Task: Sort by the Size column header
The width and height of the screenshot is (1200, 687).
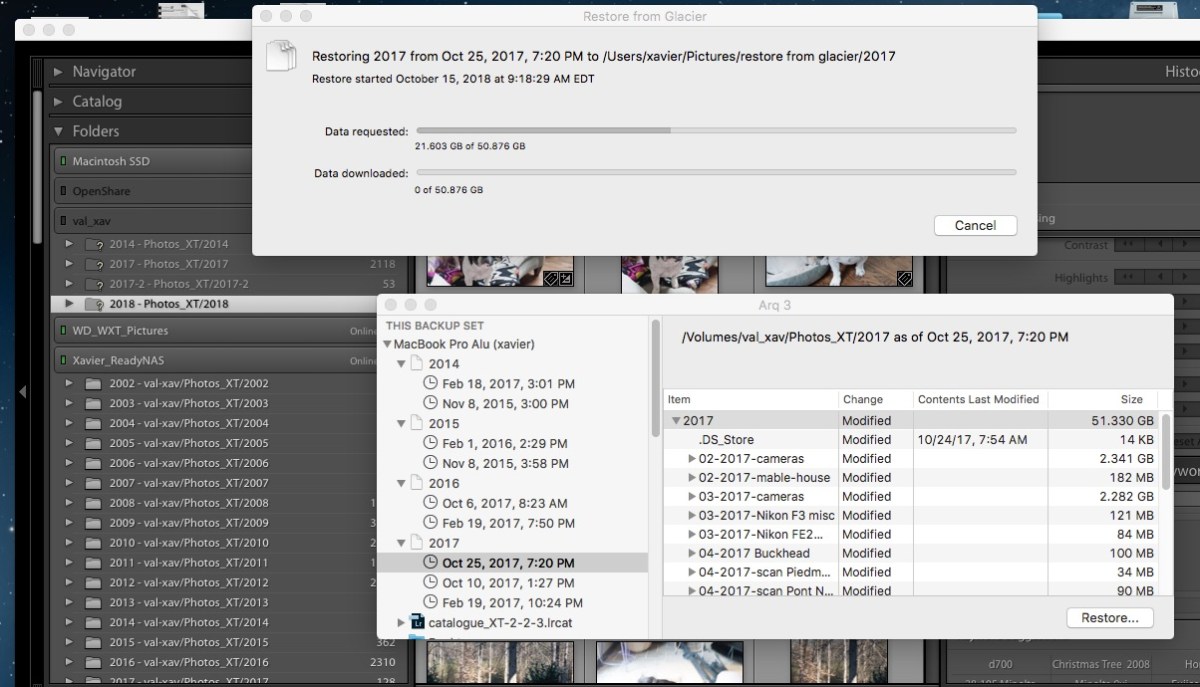Action: click(x=1130, y=399)
